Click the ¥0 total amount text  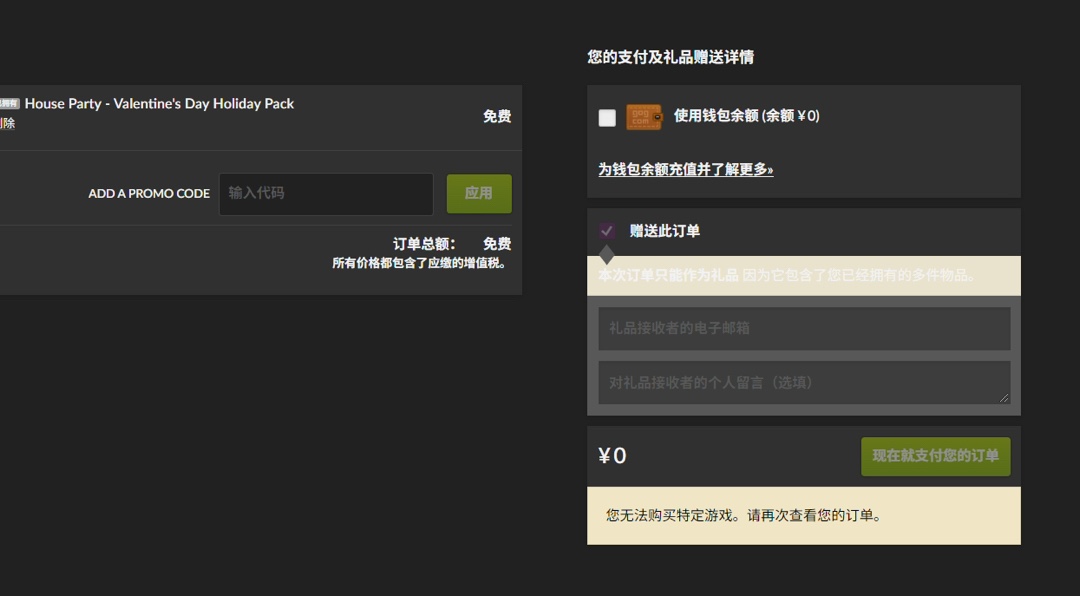click(x=612, y=455)
